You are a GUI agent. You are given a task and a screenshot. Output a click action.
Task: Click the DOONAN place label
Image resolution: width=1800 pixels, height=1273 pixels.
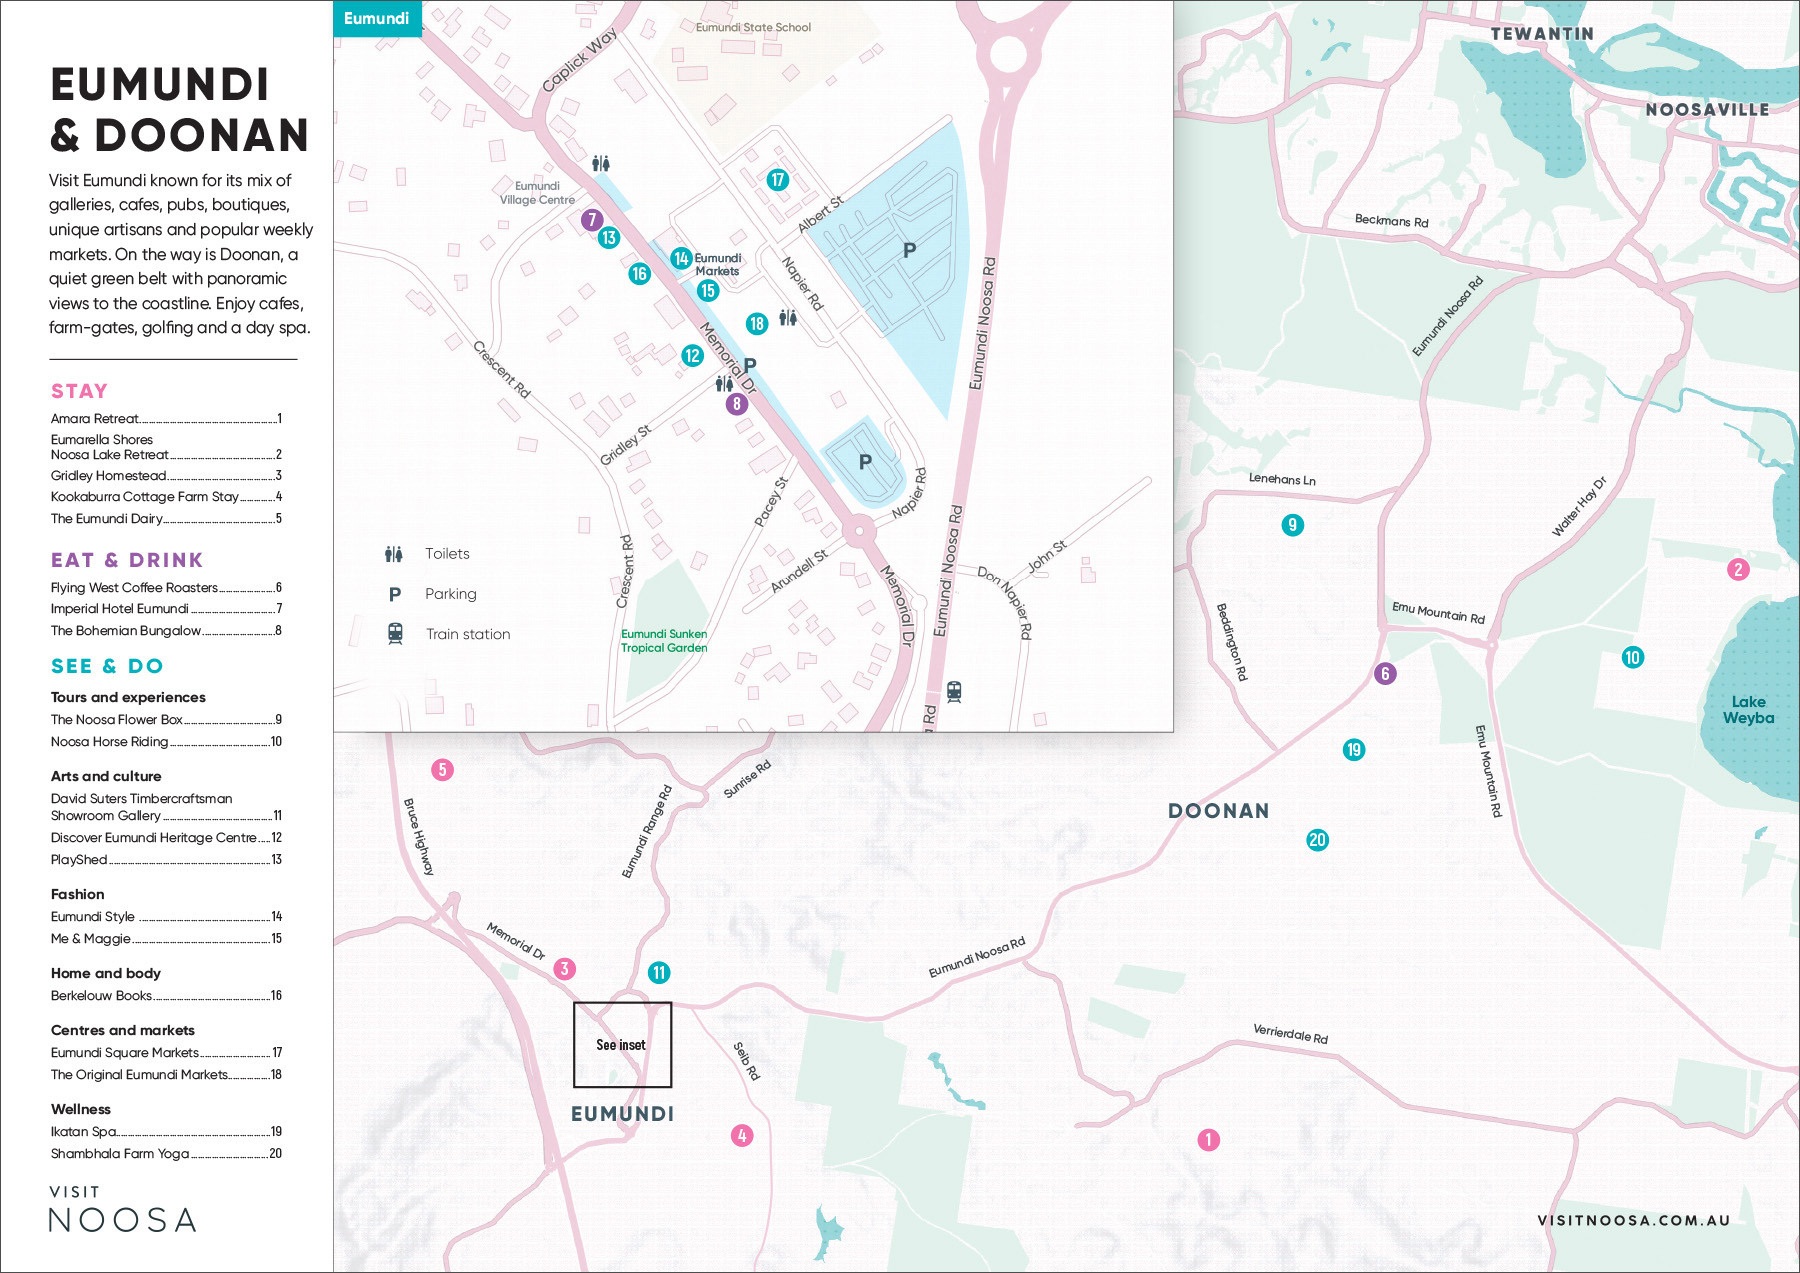click(1219, 811)
